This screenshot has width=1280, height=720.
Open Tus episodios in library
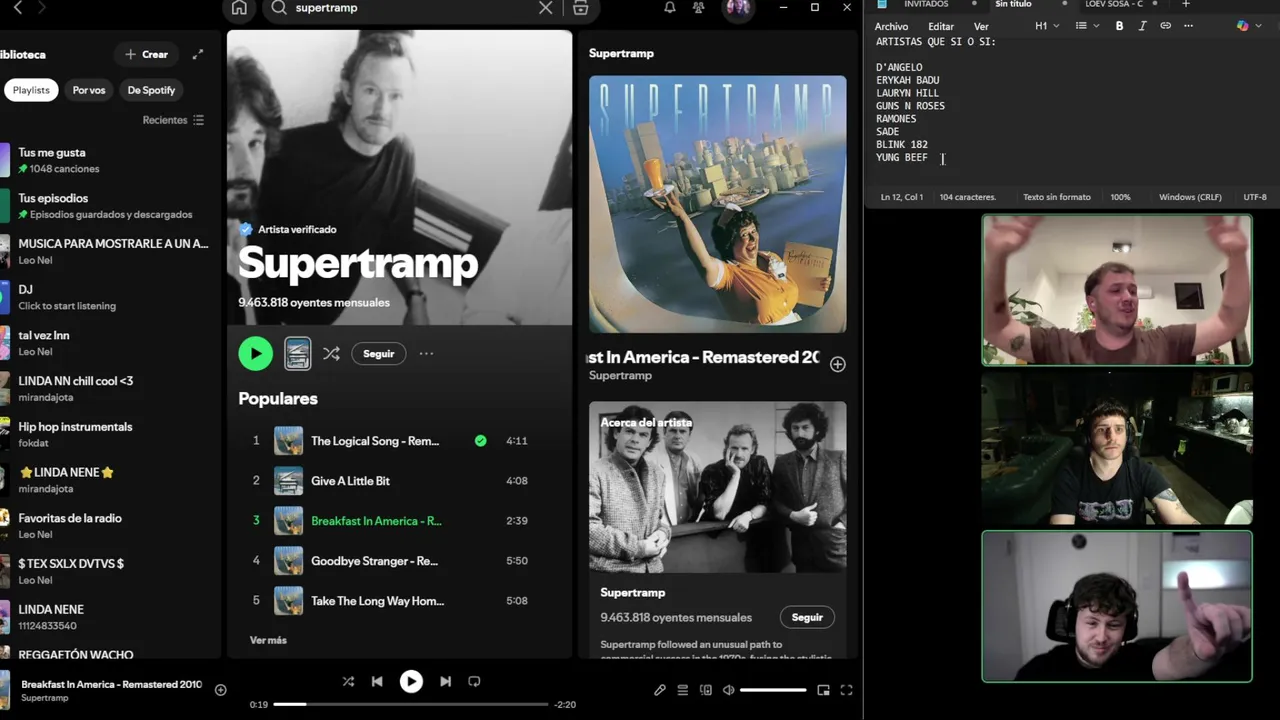pyautogui.click(x=110, y=206)
